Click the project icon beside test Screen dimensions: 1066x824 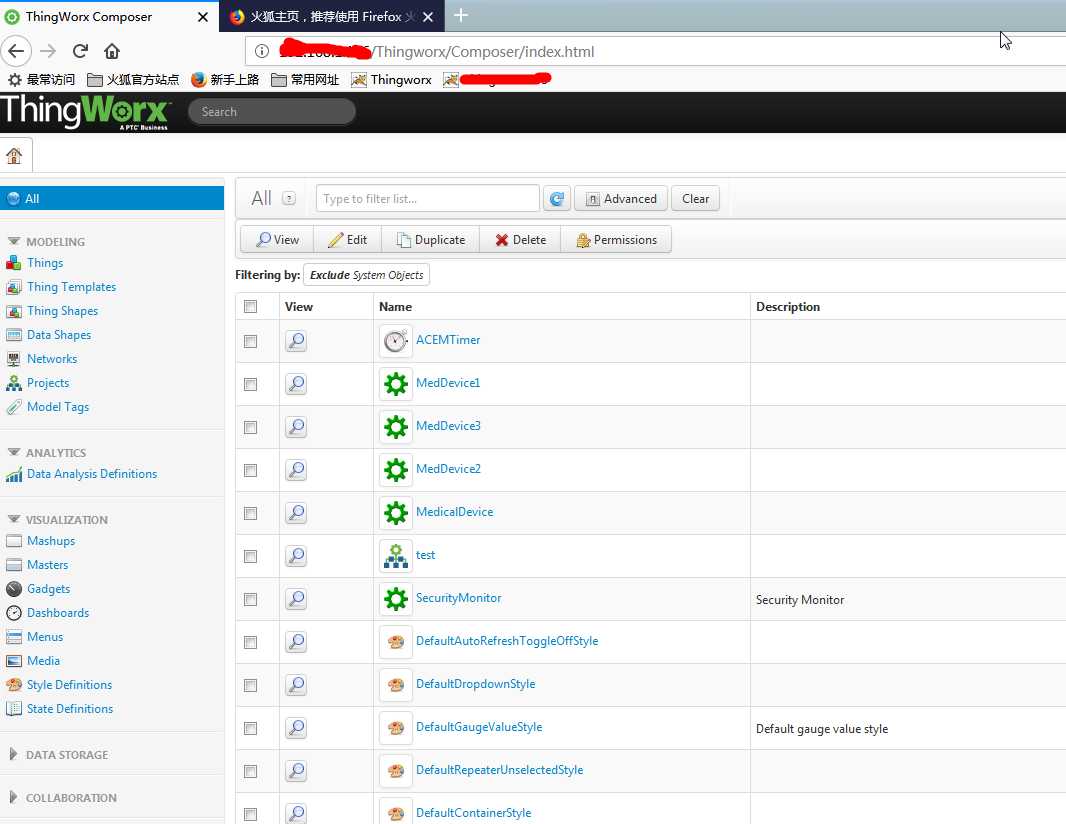[396, 555]
